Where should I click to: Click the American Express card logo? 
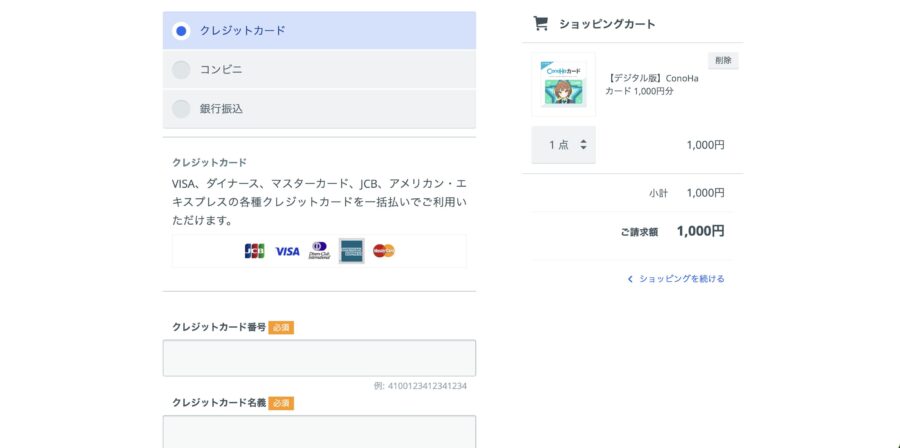(351, 251)
